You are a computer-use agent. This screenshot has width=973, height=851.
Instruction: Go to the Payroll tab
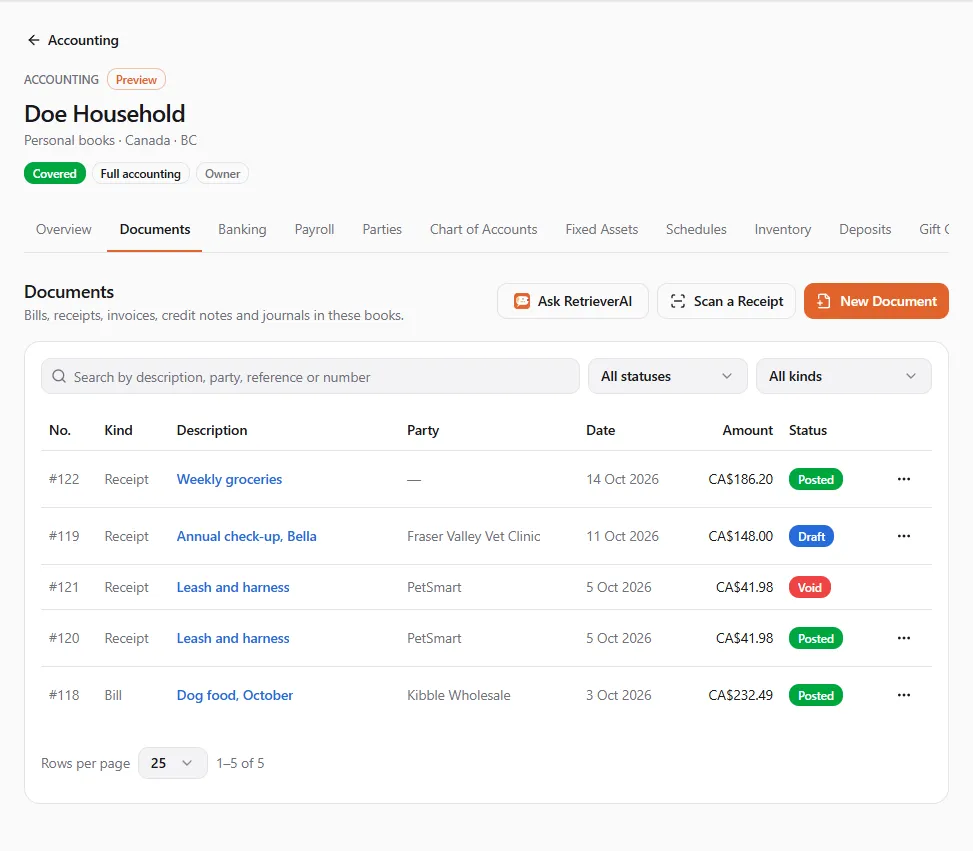tap(315, 230)
